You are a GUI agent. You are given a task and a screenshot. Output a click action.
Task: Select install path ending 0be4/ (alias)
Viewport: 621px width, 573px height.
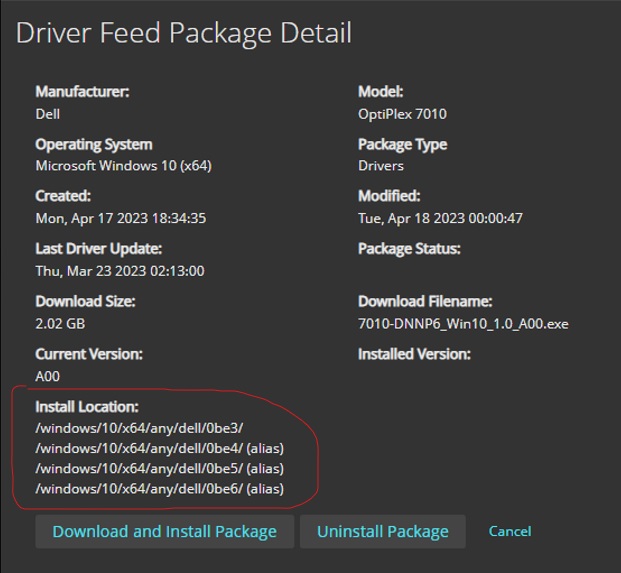point(160,448)
